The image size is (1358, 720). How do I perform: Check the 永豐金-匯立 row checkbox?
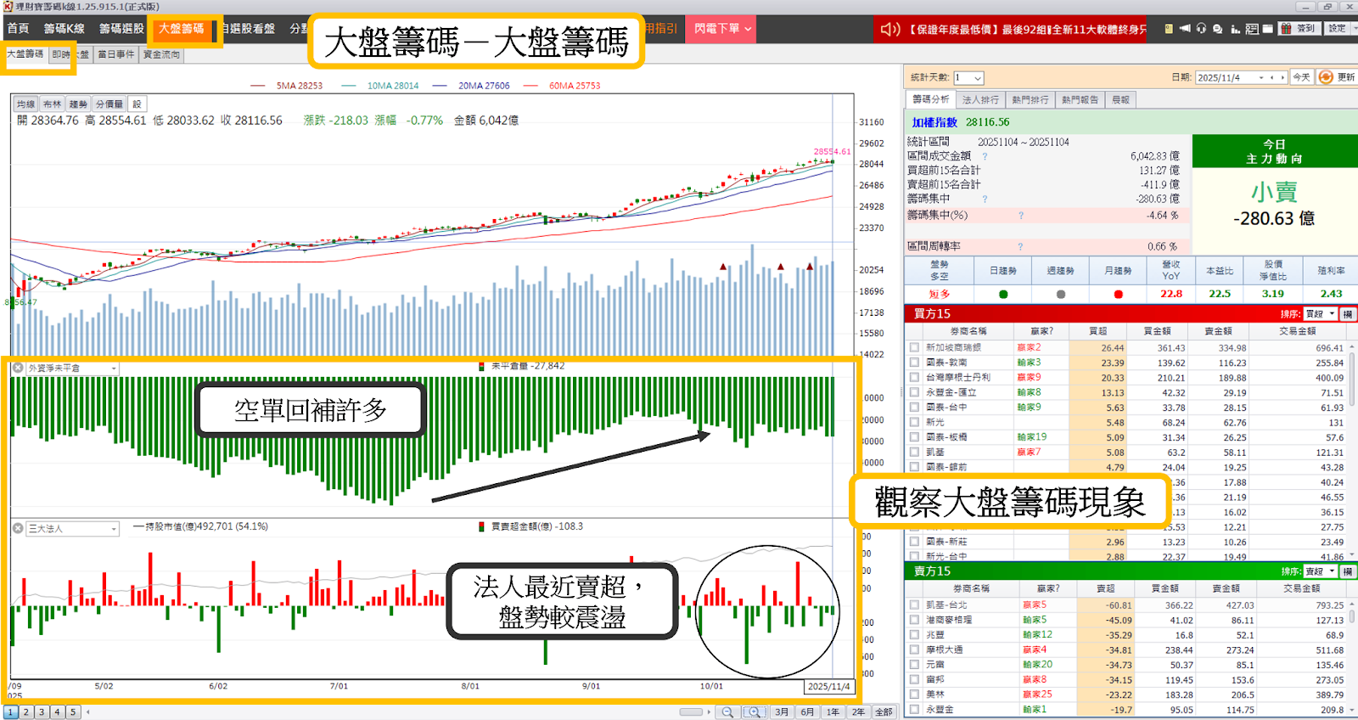[x=914, y=393]
